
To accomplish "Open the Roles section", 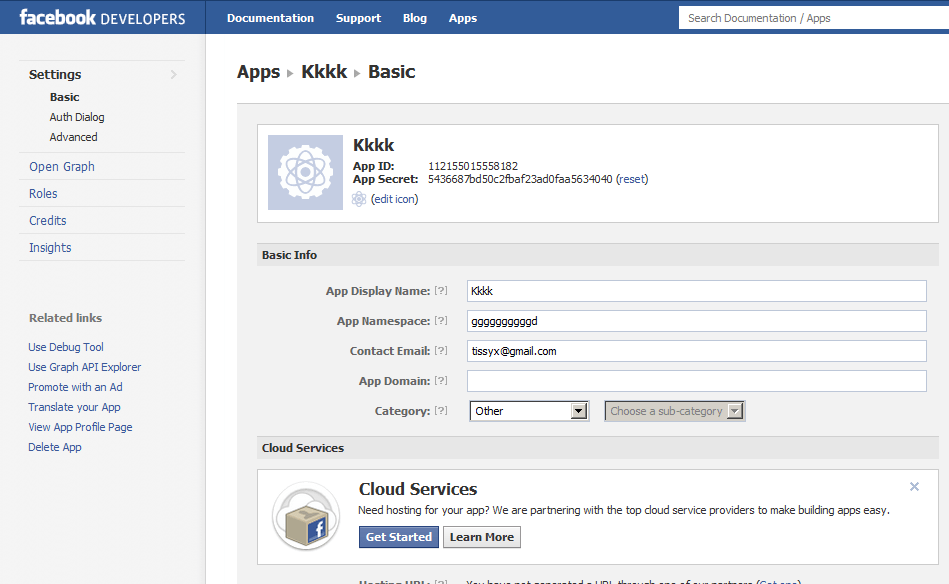I will pos(43,194).
